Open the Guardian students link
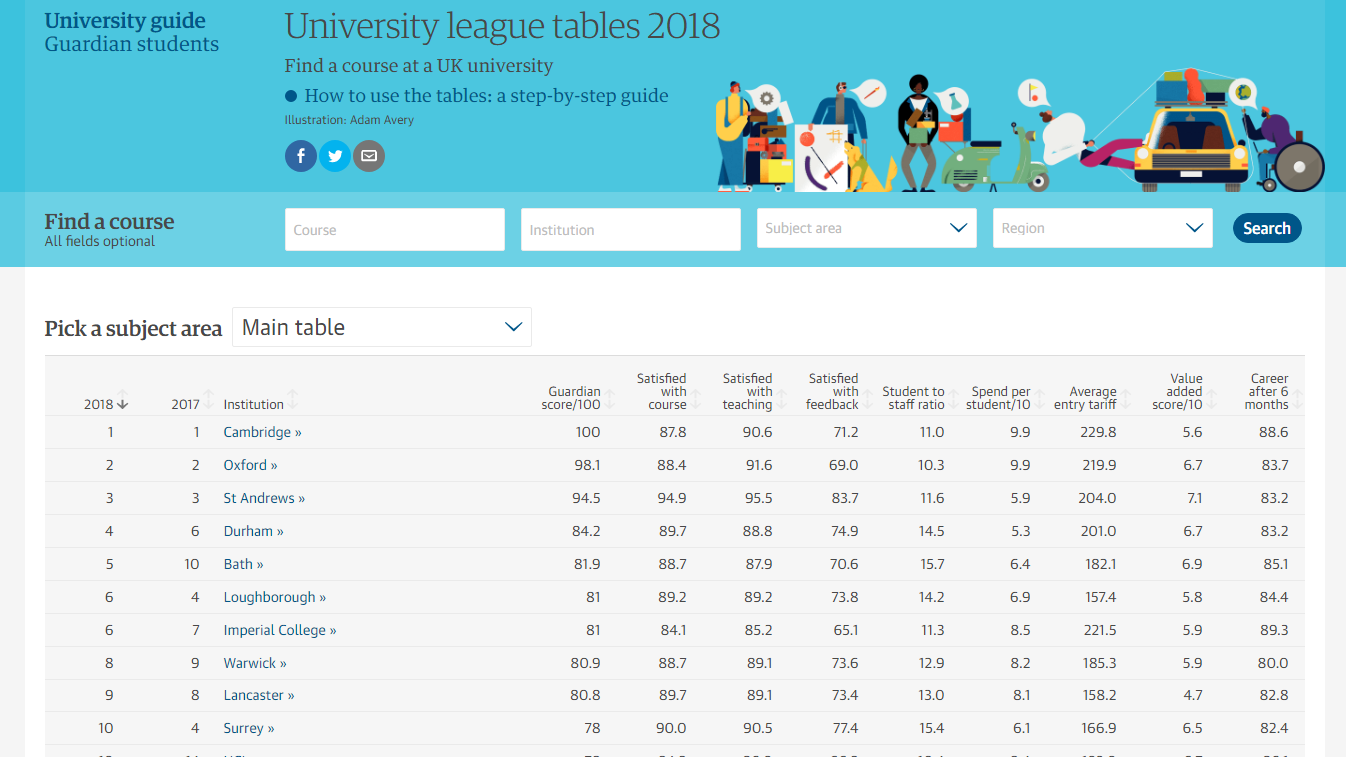Image resolution: width=1346 pixels, height=757 pixels. click(x=132, y=44)
